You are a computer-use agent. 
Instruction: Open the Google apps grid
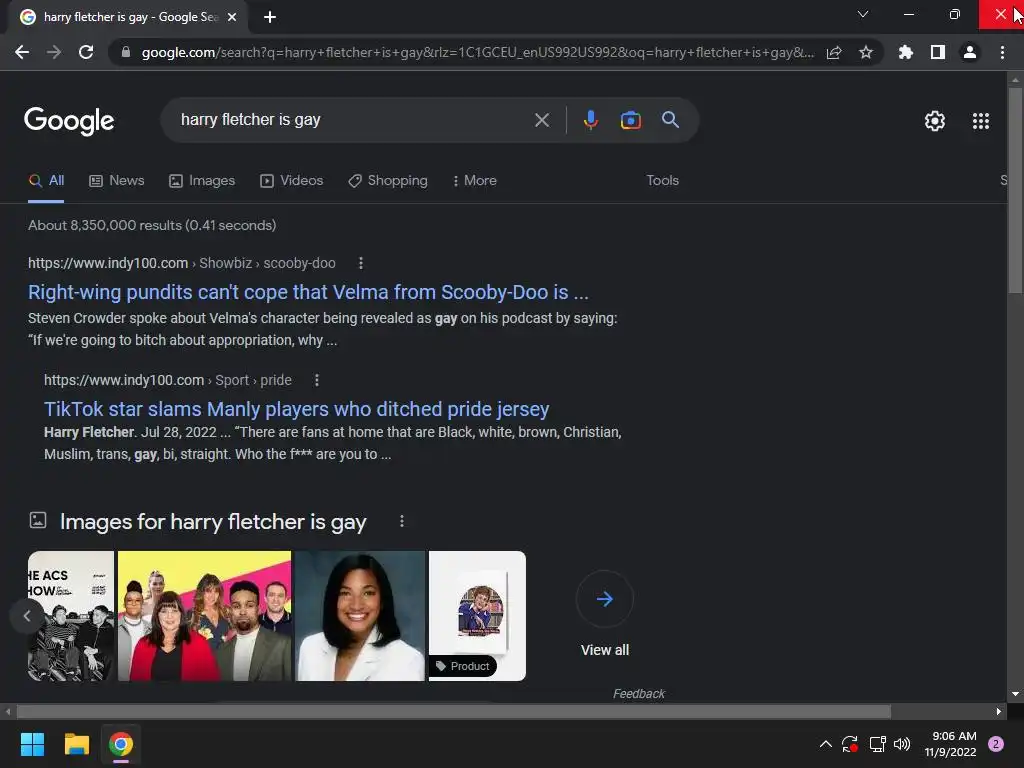(981, 121)
